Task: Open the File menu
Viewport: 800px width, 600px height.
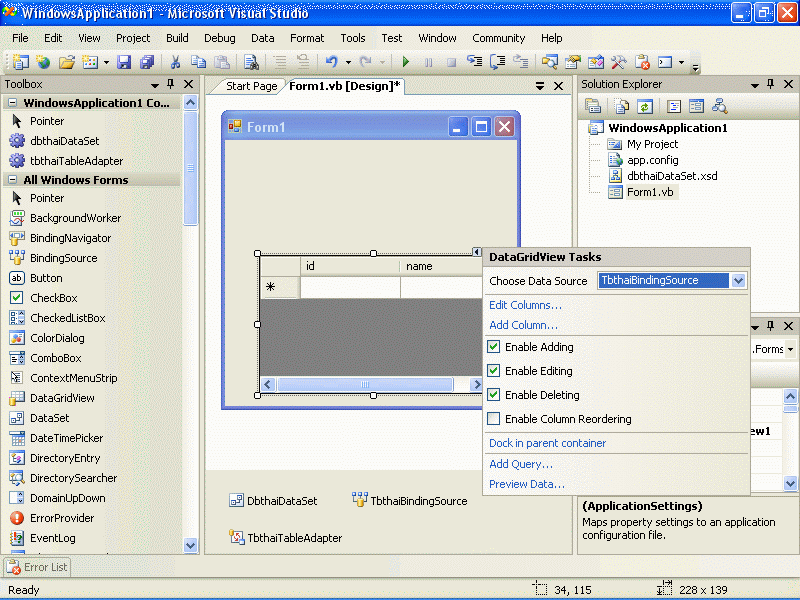Action: 20,38
